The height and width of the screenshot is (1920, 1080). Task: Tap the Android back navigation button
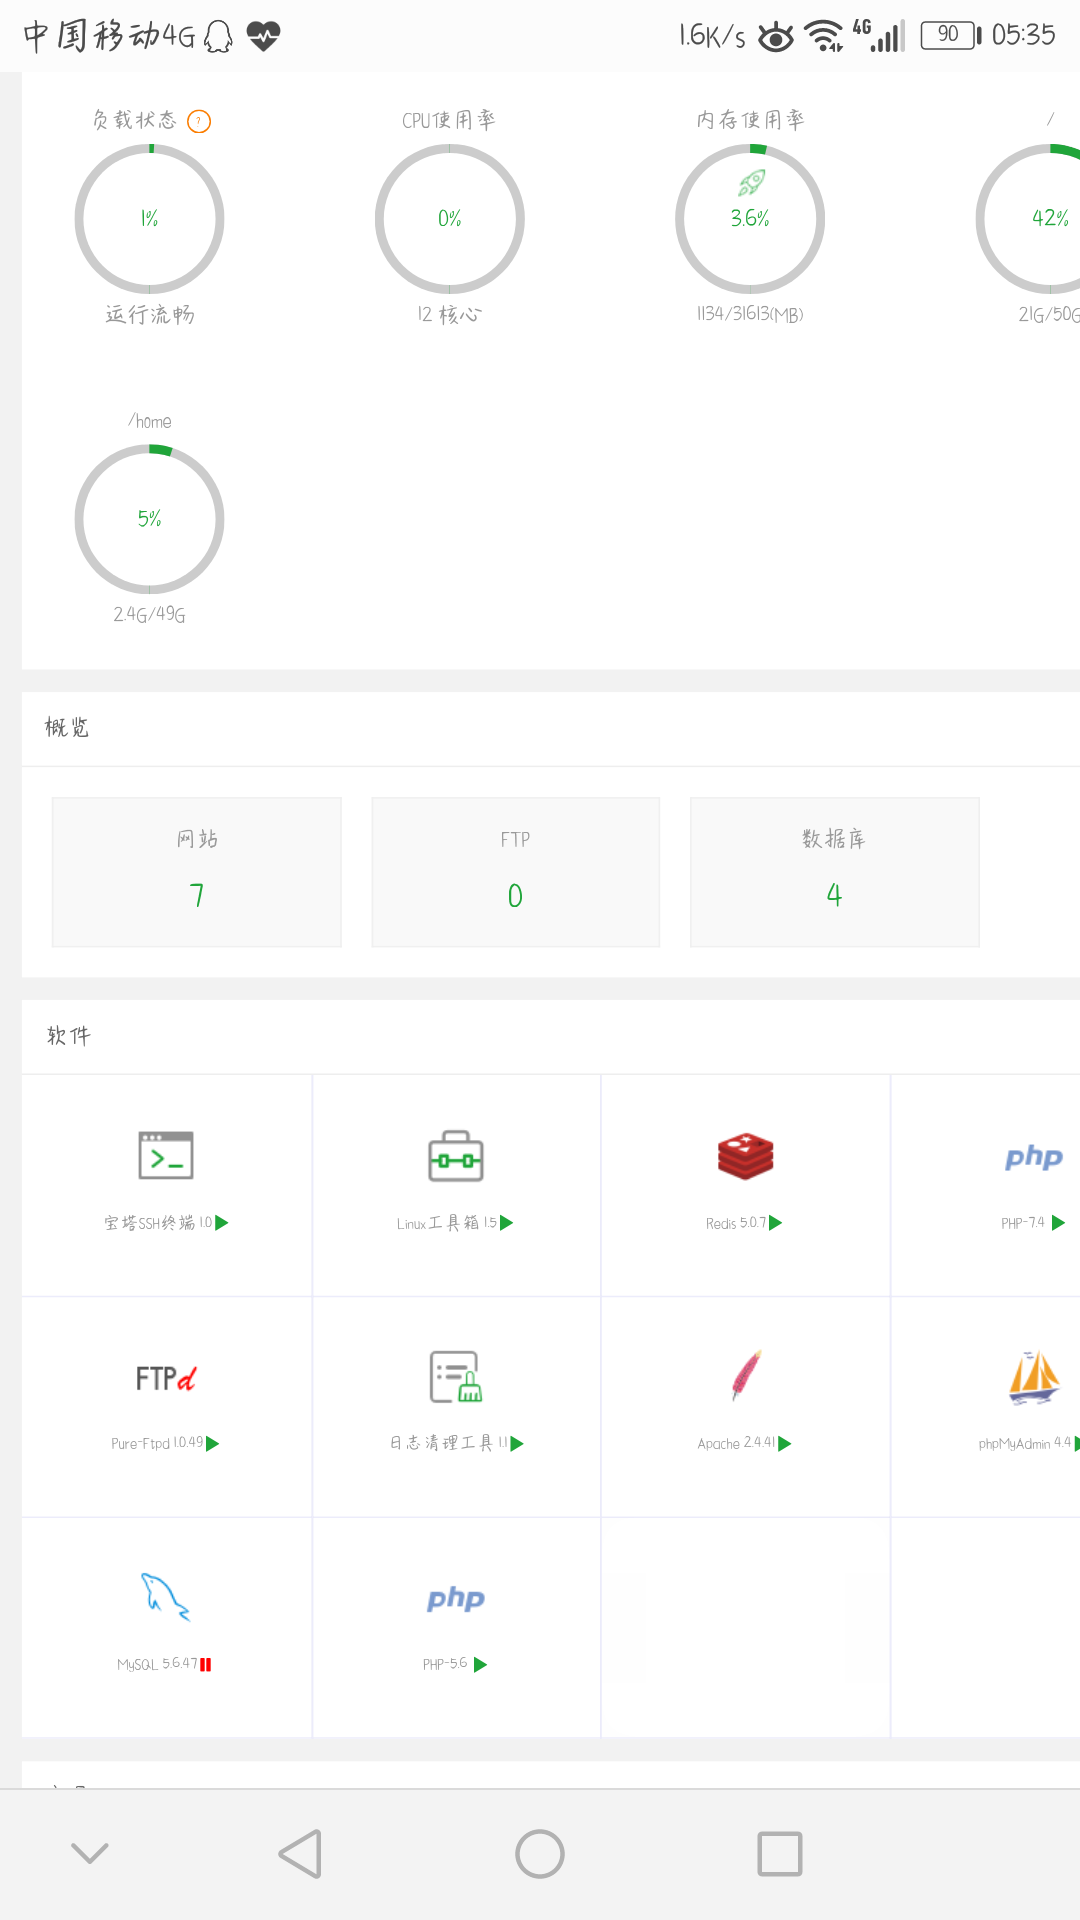[x=300, y=1854]
